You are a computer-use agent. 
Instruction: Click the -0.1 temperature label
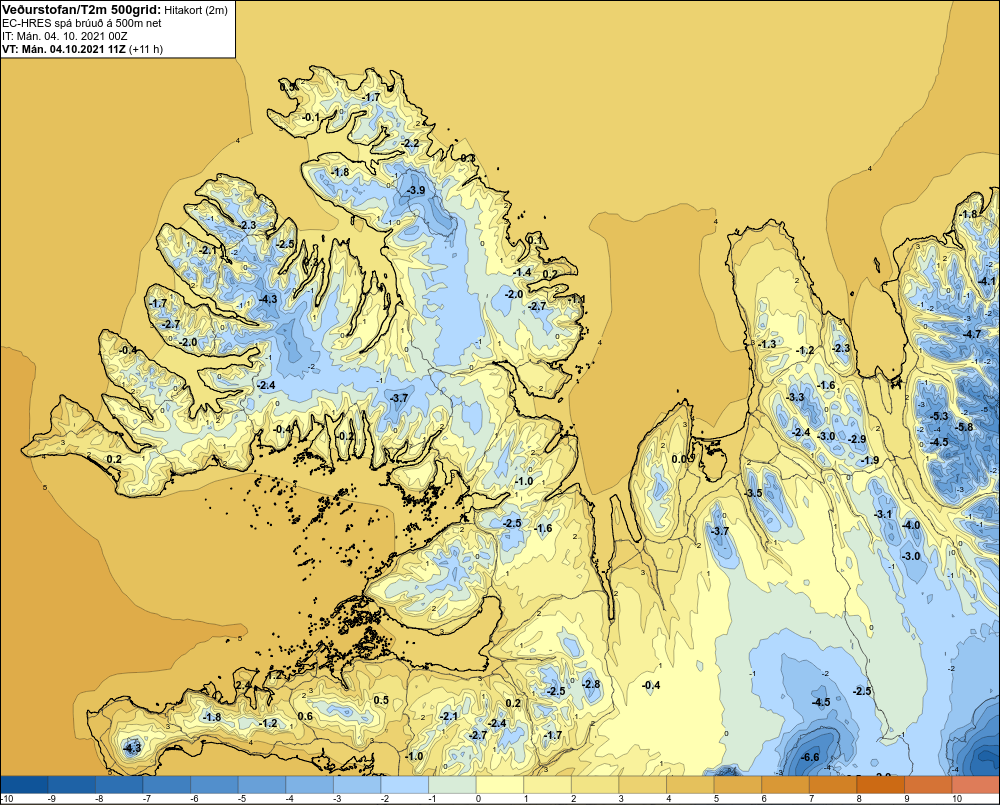click(311, 117)
